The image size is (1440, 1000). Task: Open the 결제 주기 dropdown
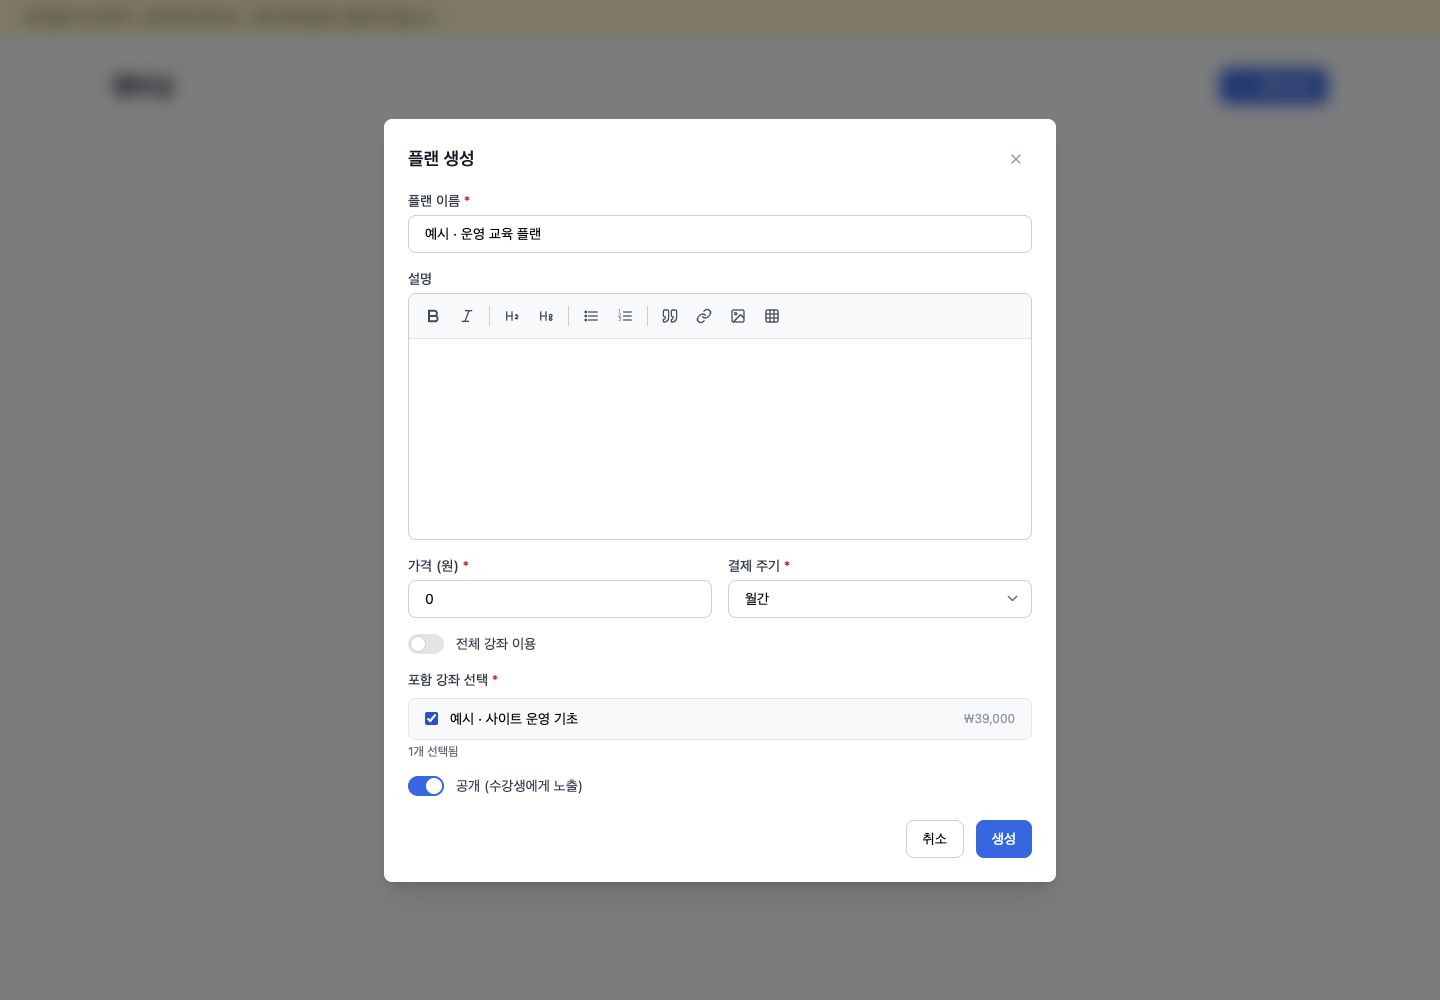coord(880,599)
